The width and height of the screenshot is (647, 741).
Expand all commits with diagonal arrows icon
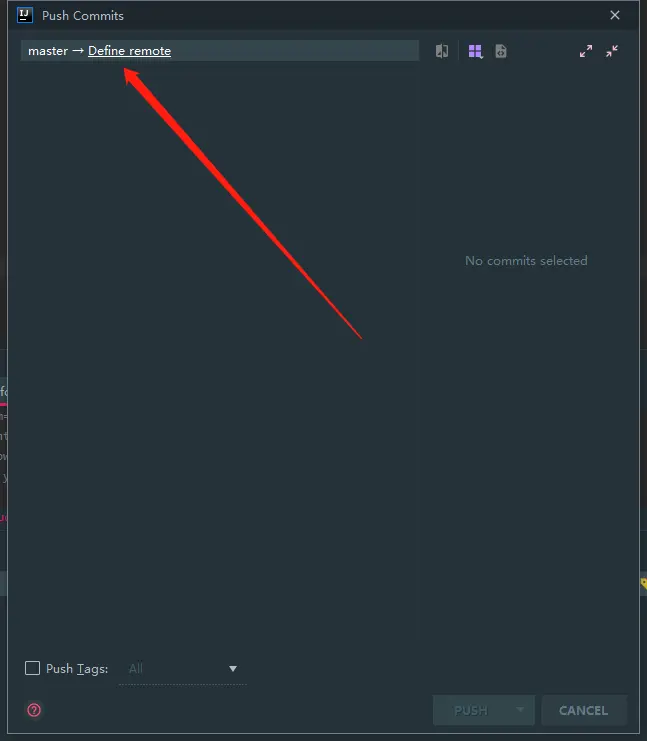[586, 51]
